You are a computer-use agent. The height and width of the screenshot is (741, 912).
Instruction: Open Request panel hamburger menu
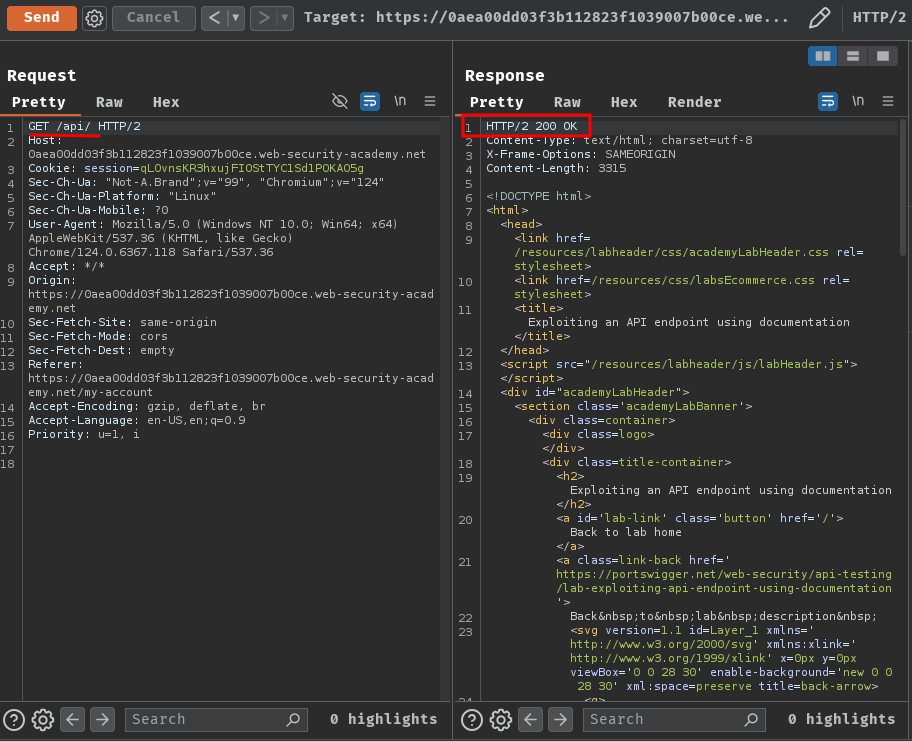click(430, 101)
